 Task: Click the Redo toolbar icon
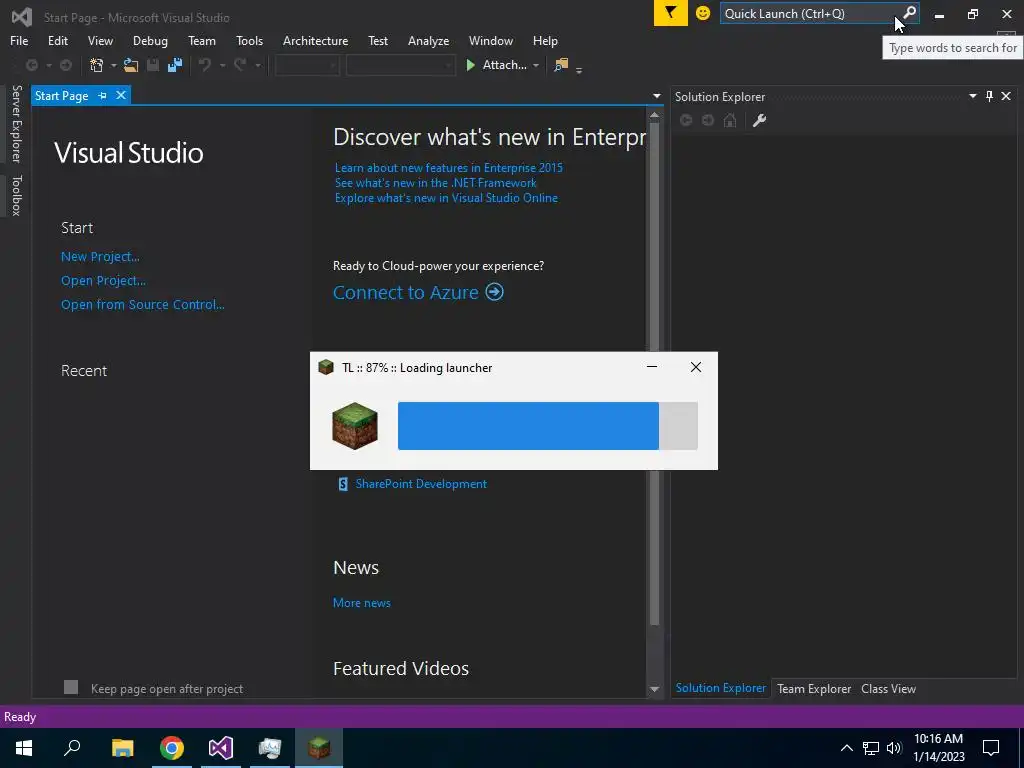(x=240, y=65)
